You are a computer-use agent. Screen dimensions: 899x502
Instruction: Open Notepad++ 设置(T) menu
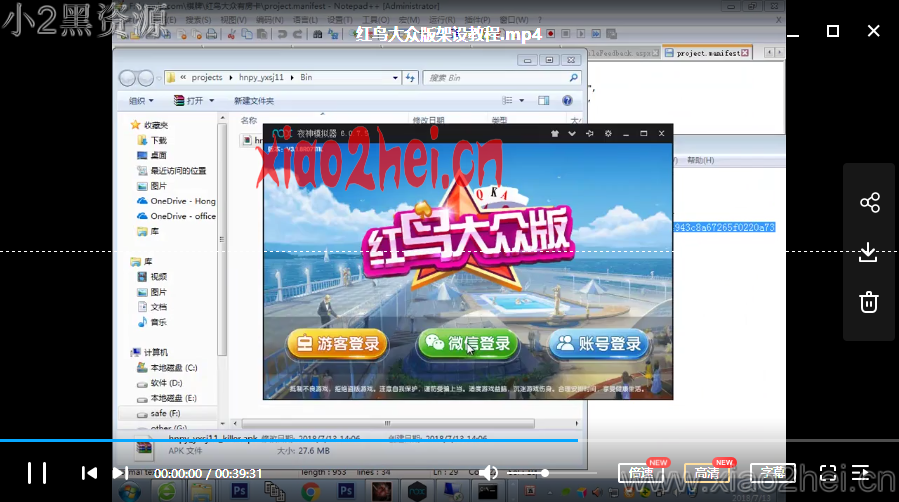point(340,20)
